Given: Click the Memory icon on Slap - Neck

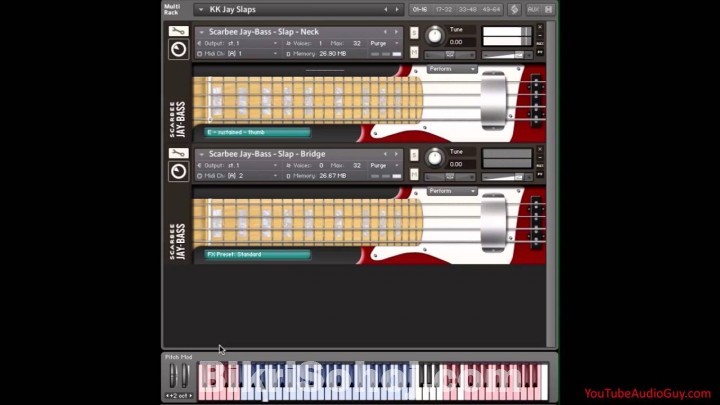Looking at the screenshot, I should 288,54.
